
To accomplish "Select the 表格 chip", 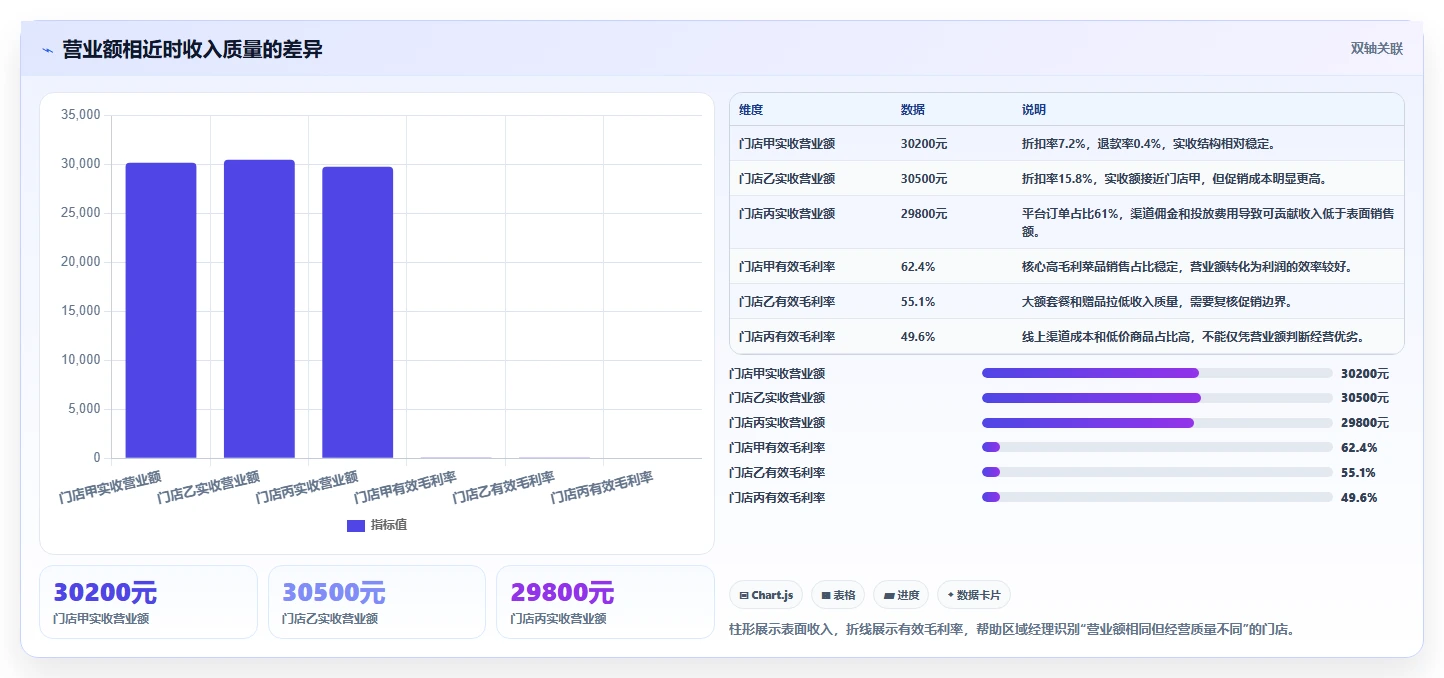I will click(x=838, y=595).
